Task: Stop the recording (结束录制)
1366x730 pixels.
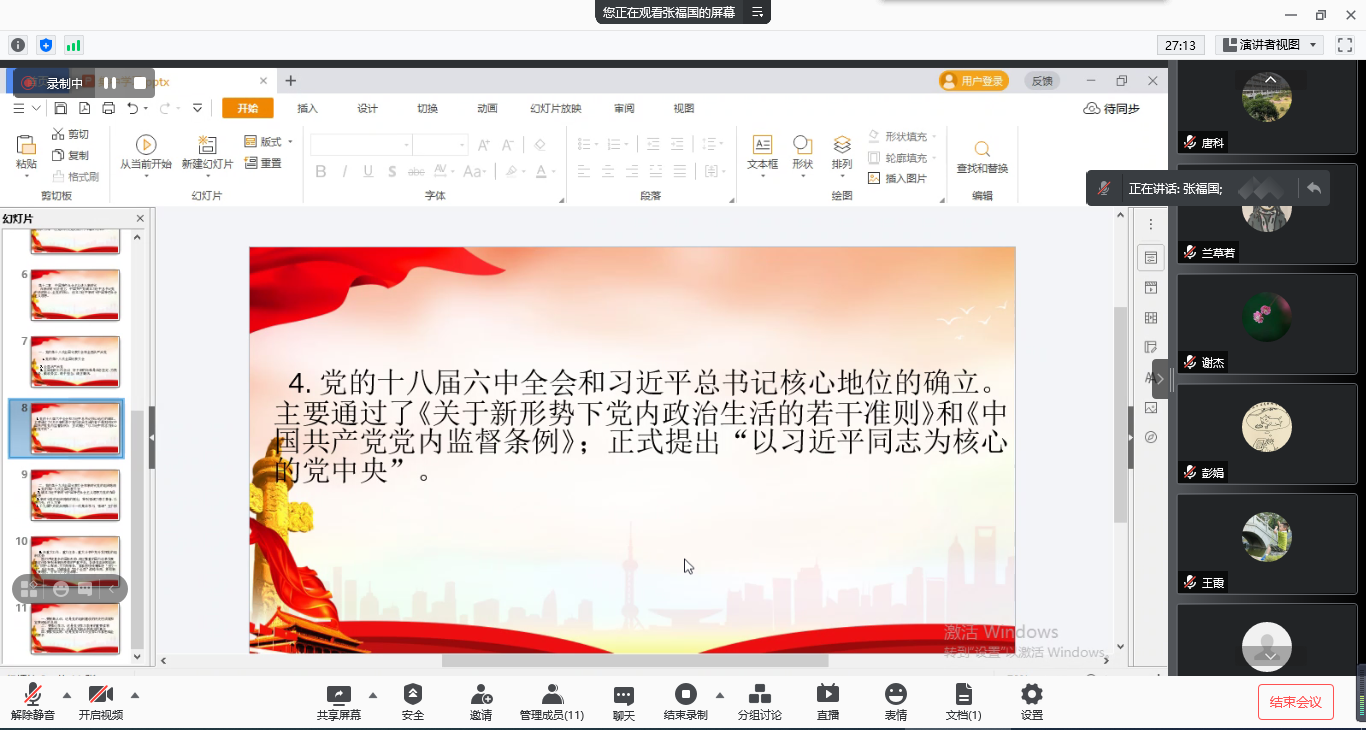Action: pyautogui.click(x=685, y=695)
